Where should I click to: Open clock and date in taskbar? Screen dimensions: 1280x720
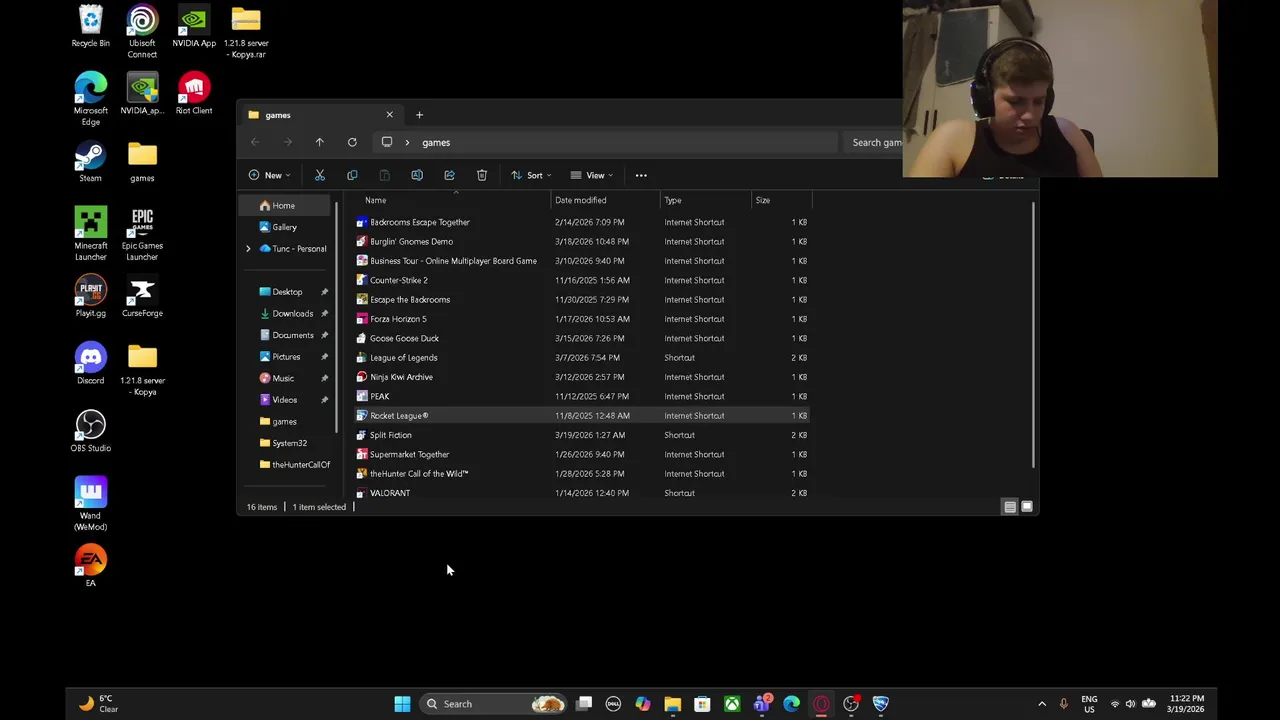pyautogui.click(x=1186, y=704)
